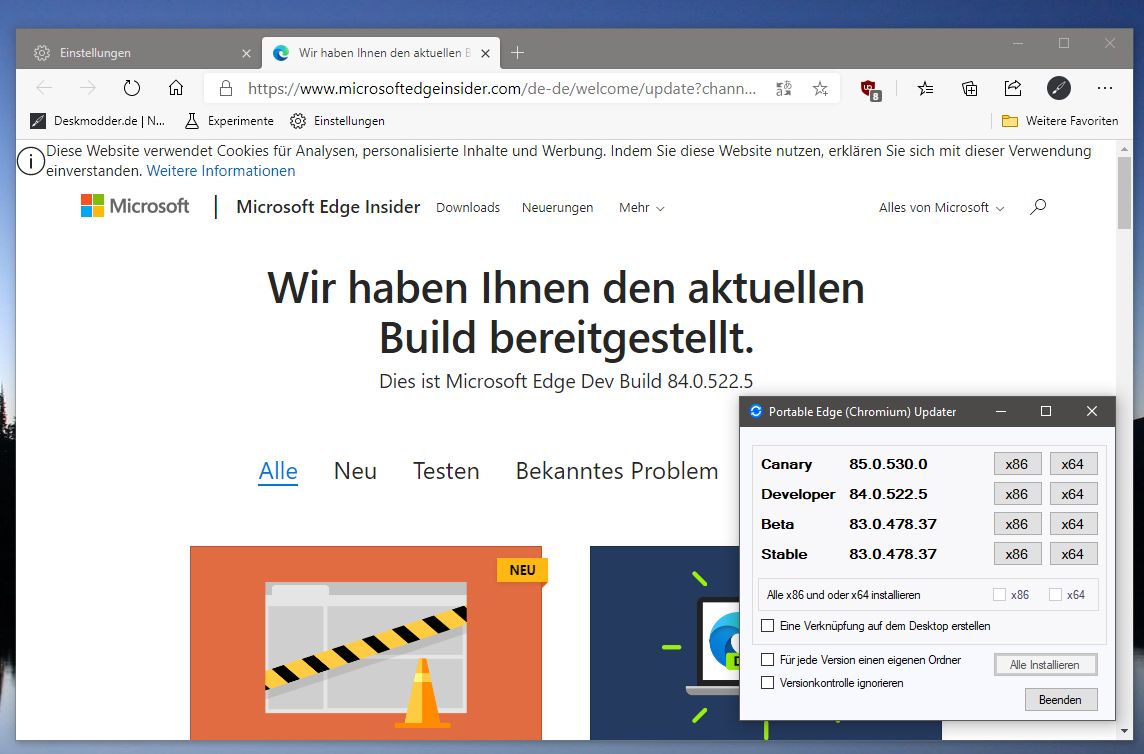The height and width of the screenshot is (754, 1144).
Task: Open the uBlock Origin extension icon
Action: tap(870, 89)
